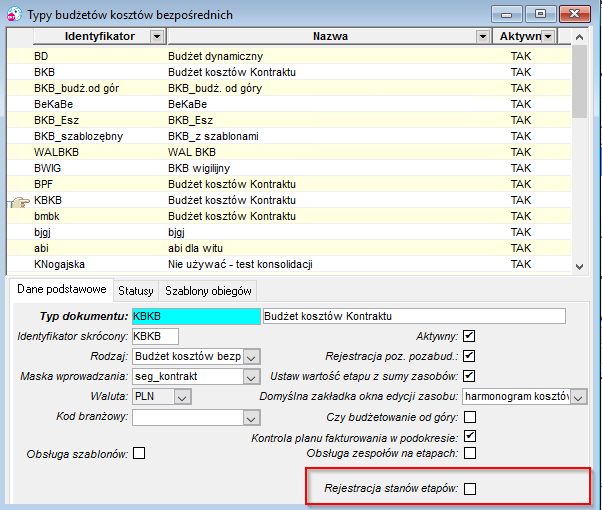602x510 pixels.
Task: Maximize the Typy budżetów window
Action: (540, 14)
